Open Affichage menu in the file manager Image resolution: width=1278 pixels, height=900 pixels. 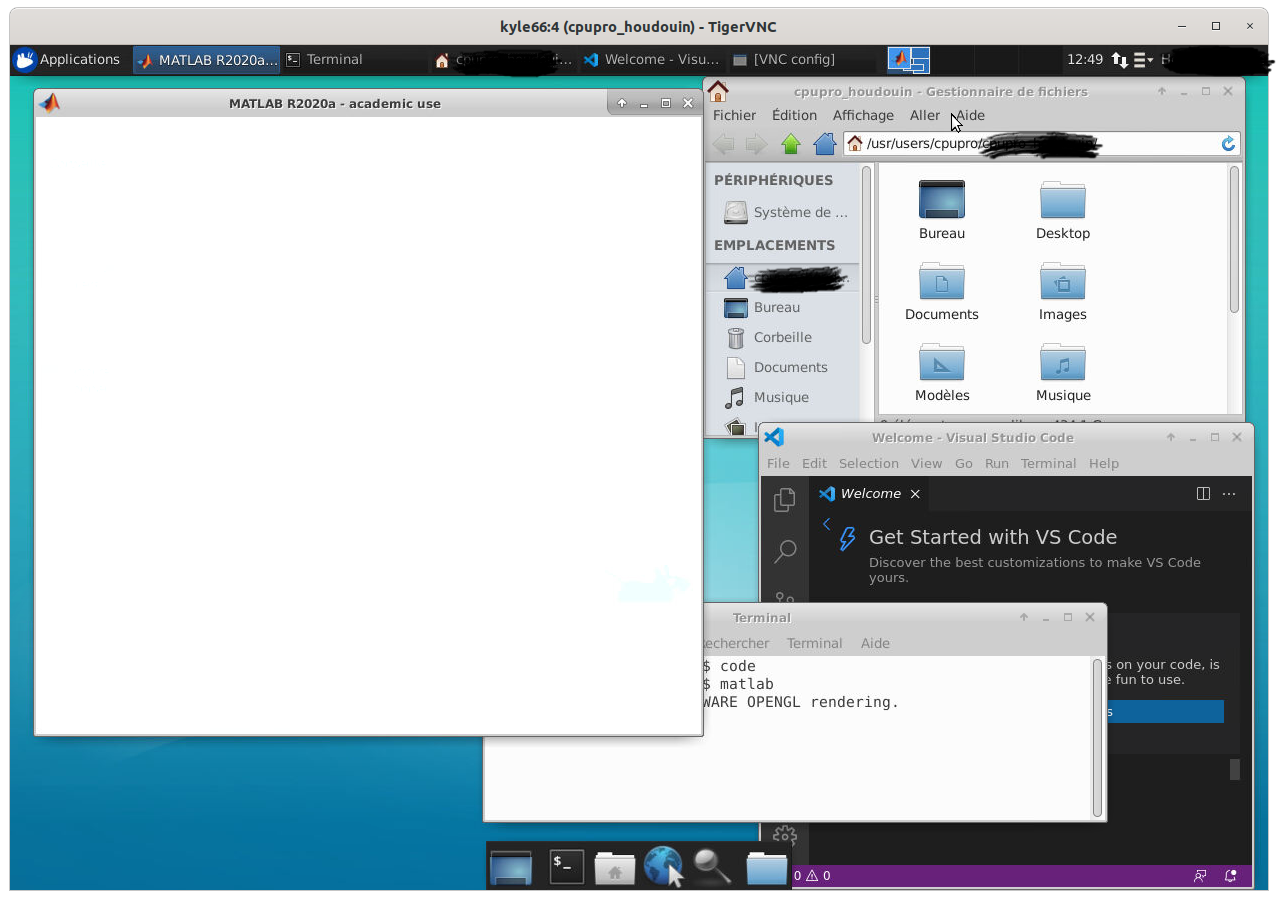(x=863, y=115)
